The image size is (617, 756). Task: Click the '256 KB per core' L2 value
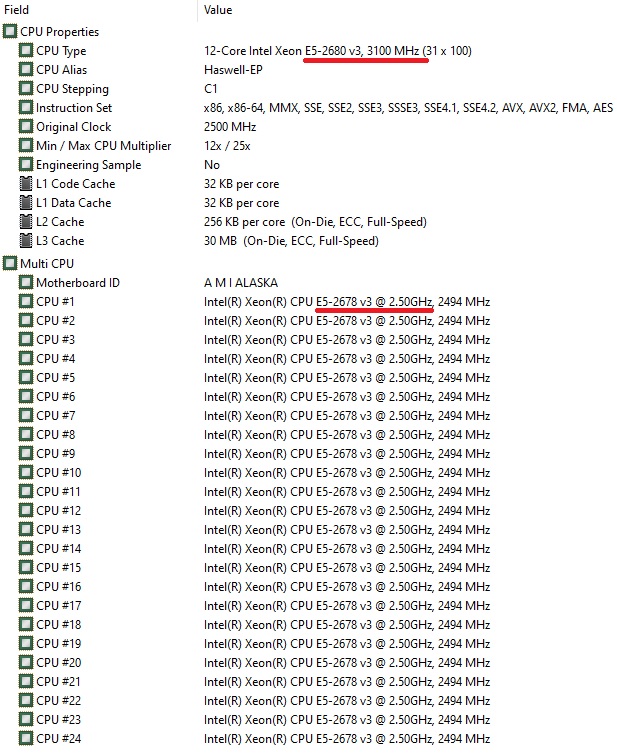pyautogui.click(x=315, y=222)
